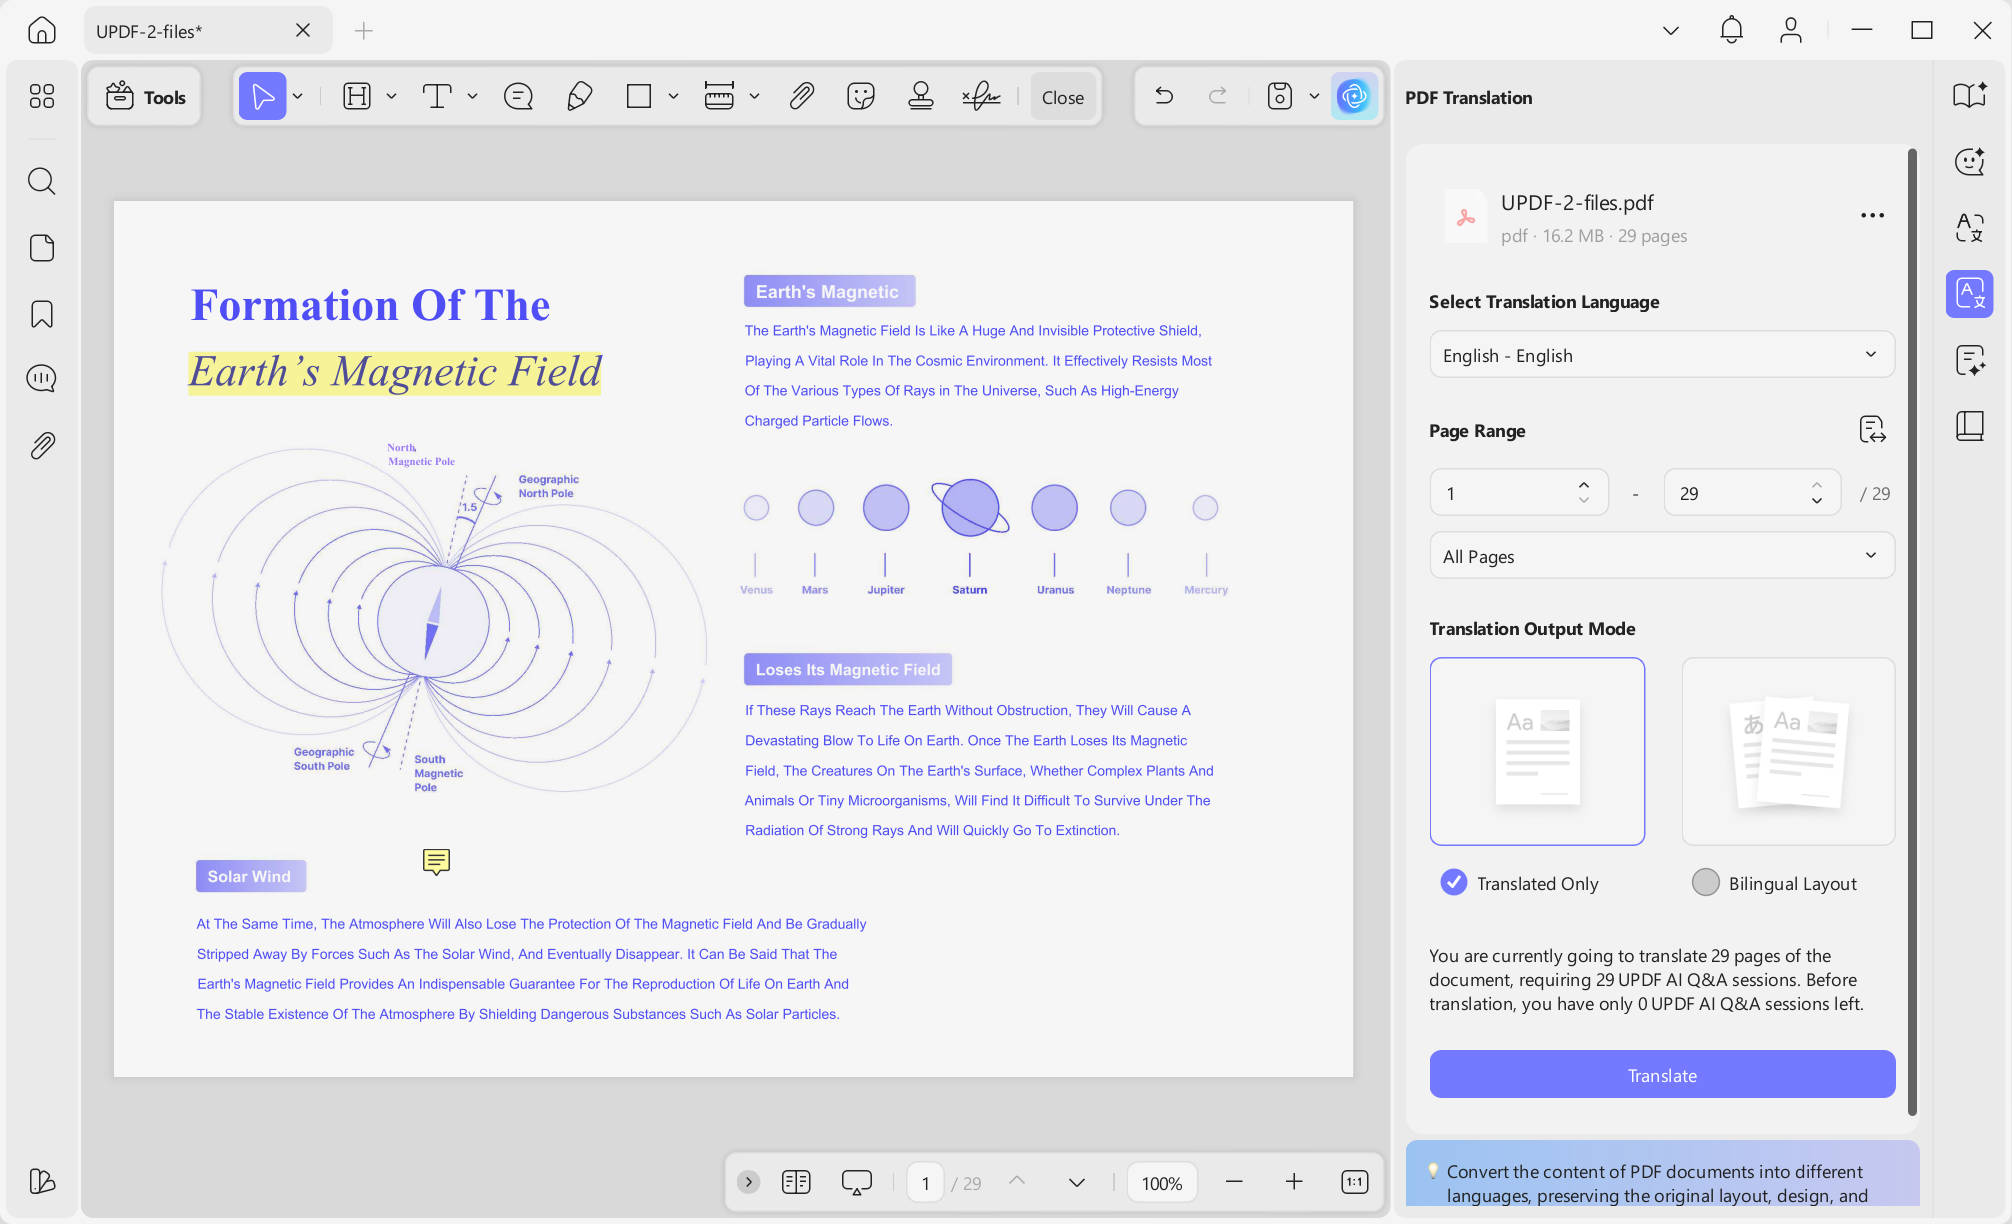Image resolution: width=2012 pixels, height=1224 pixels.
Task: Select the stamp tool
Action: [920, 96]
